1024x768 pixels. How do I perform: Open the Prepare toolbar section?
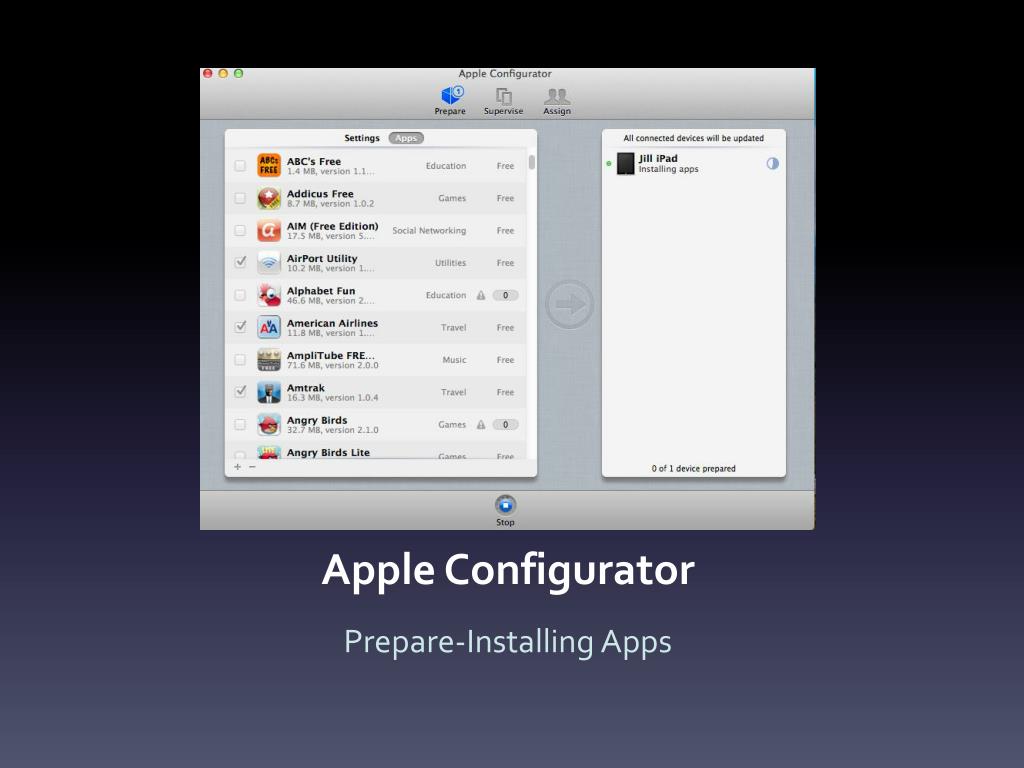point(450,101)
